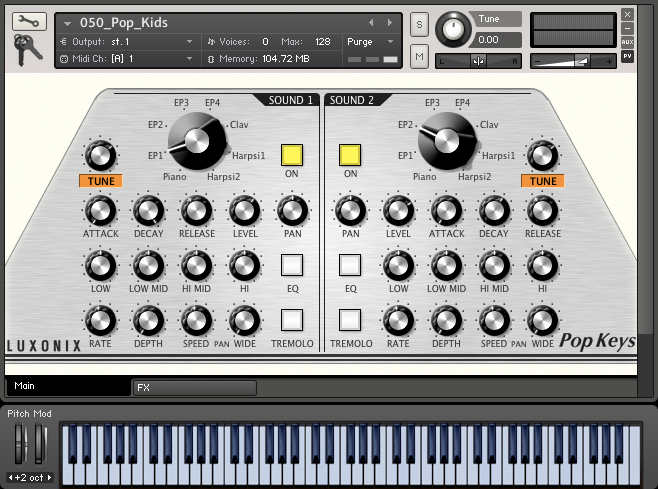The height and width of the screenshot is (489, 658).
Task: Enable Sound 1 TREMOLO switch
Action: pos(292,320)
